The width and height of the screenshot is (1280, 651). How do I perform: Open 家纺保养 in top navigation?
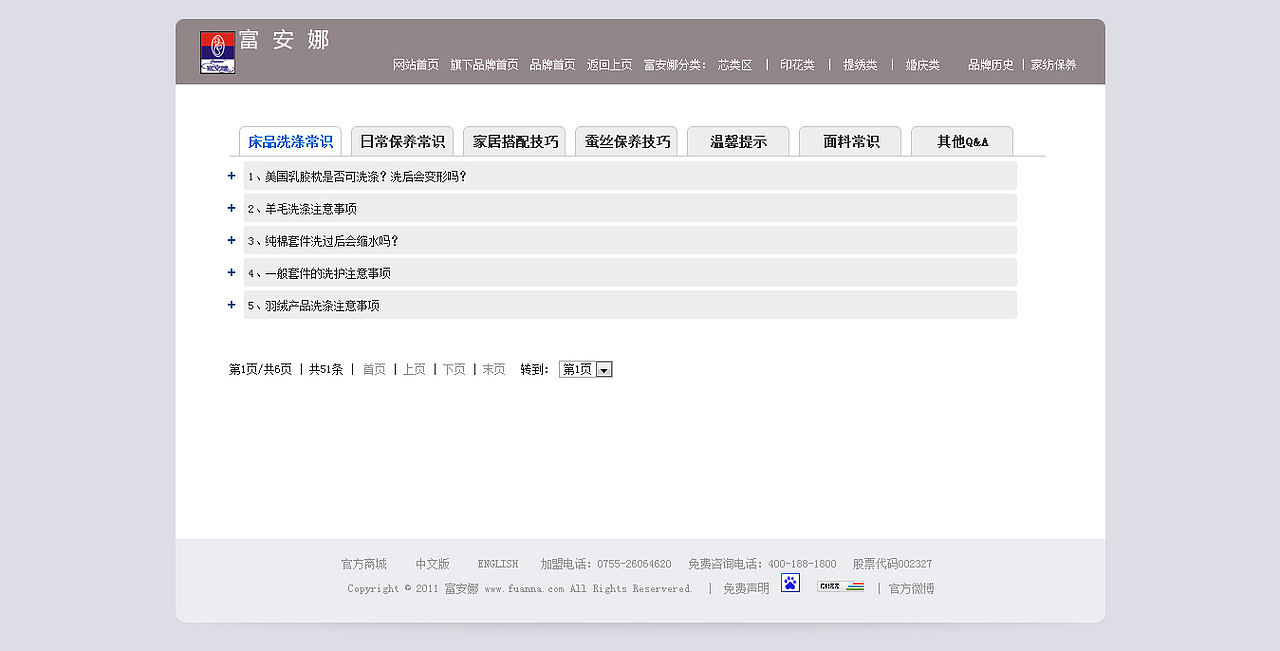[x=1054, y=65]
